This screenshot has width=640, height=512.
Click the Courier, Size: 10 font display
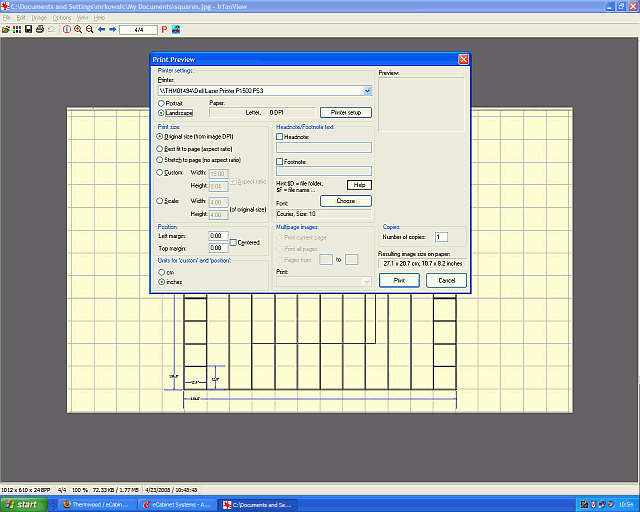pyautogui.click(x=324, y=214)
